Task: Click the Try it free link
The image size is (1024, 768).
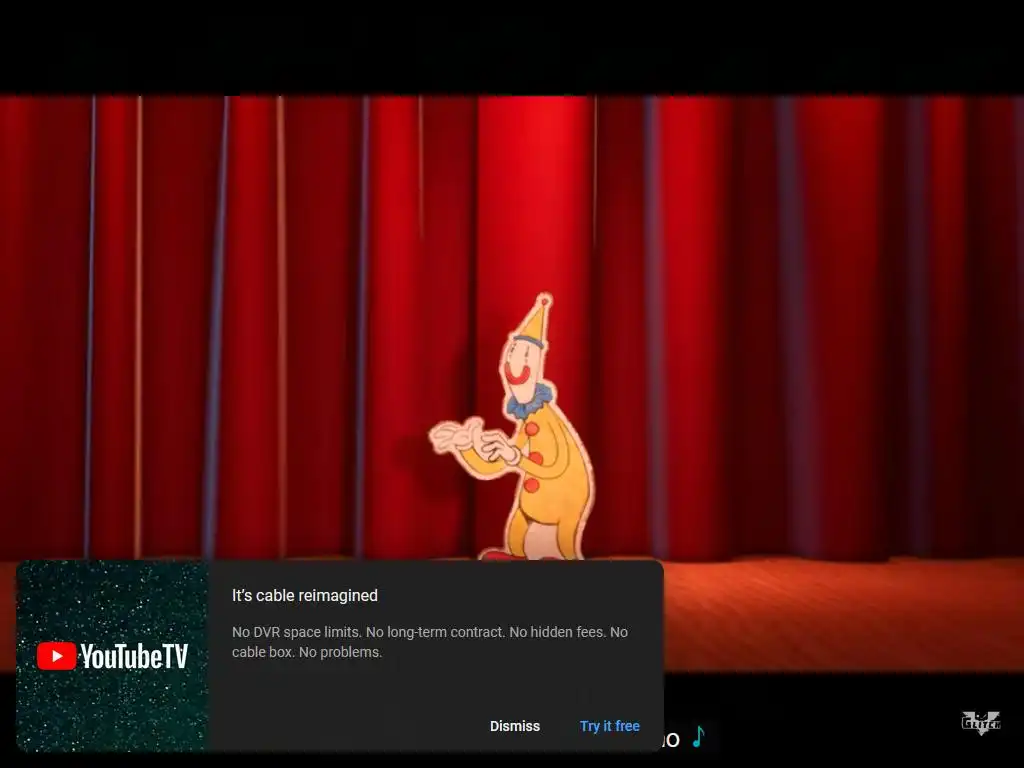Action: tap(609, 726)
